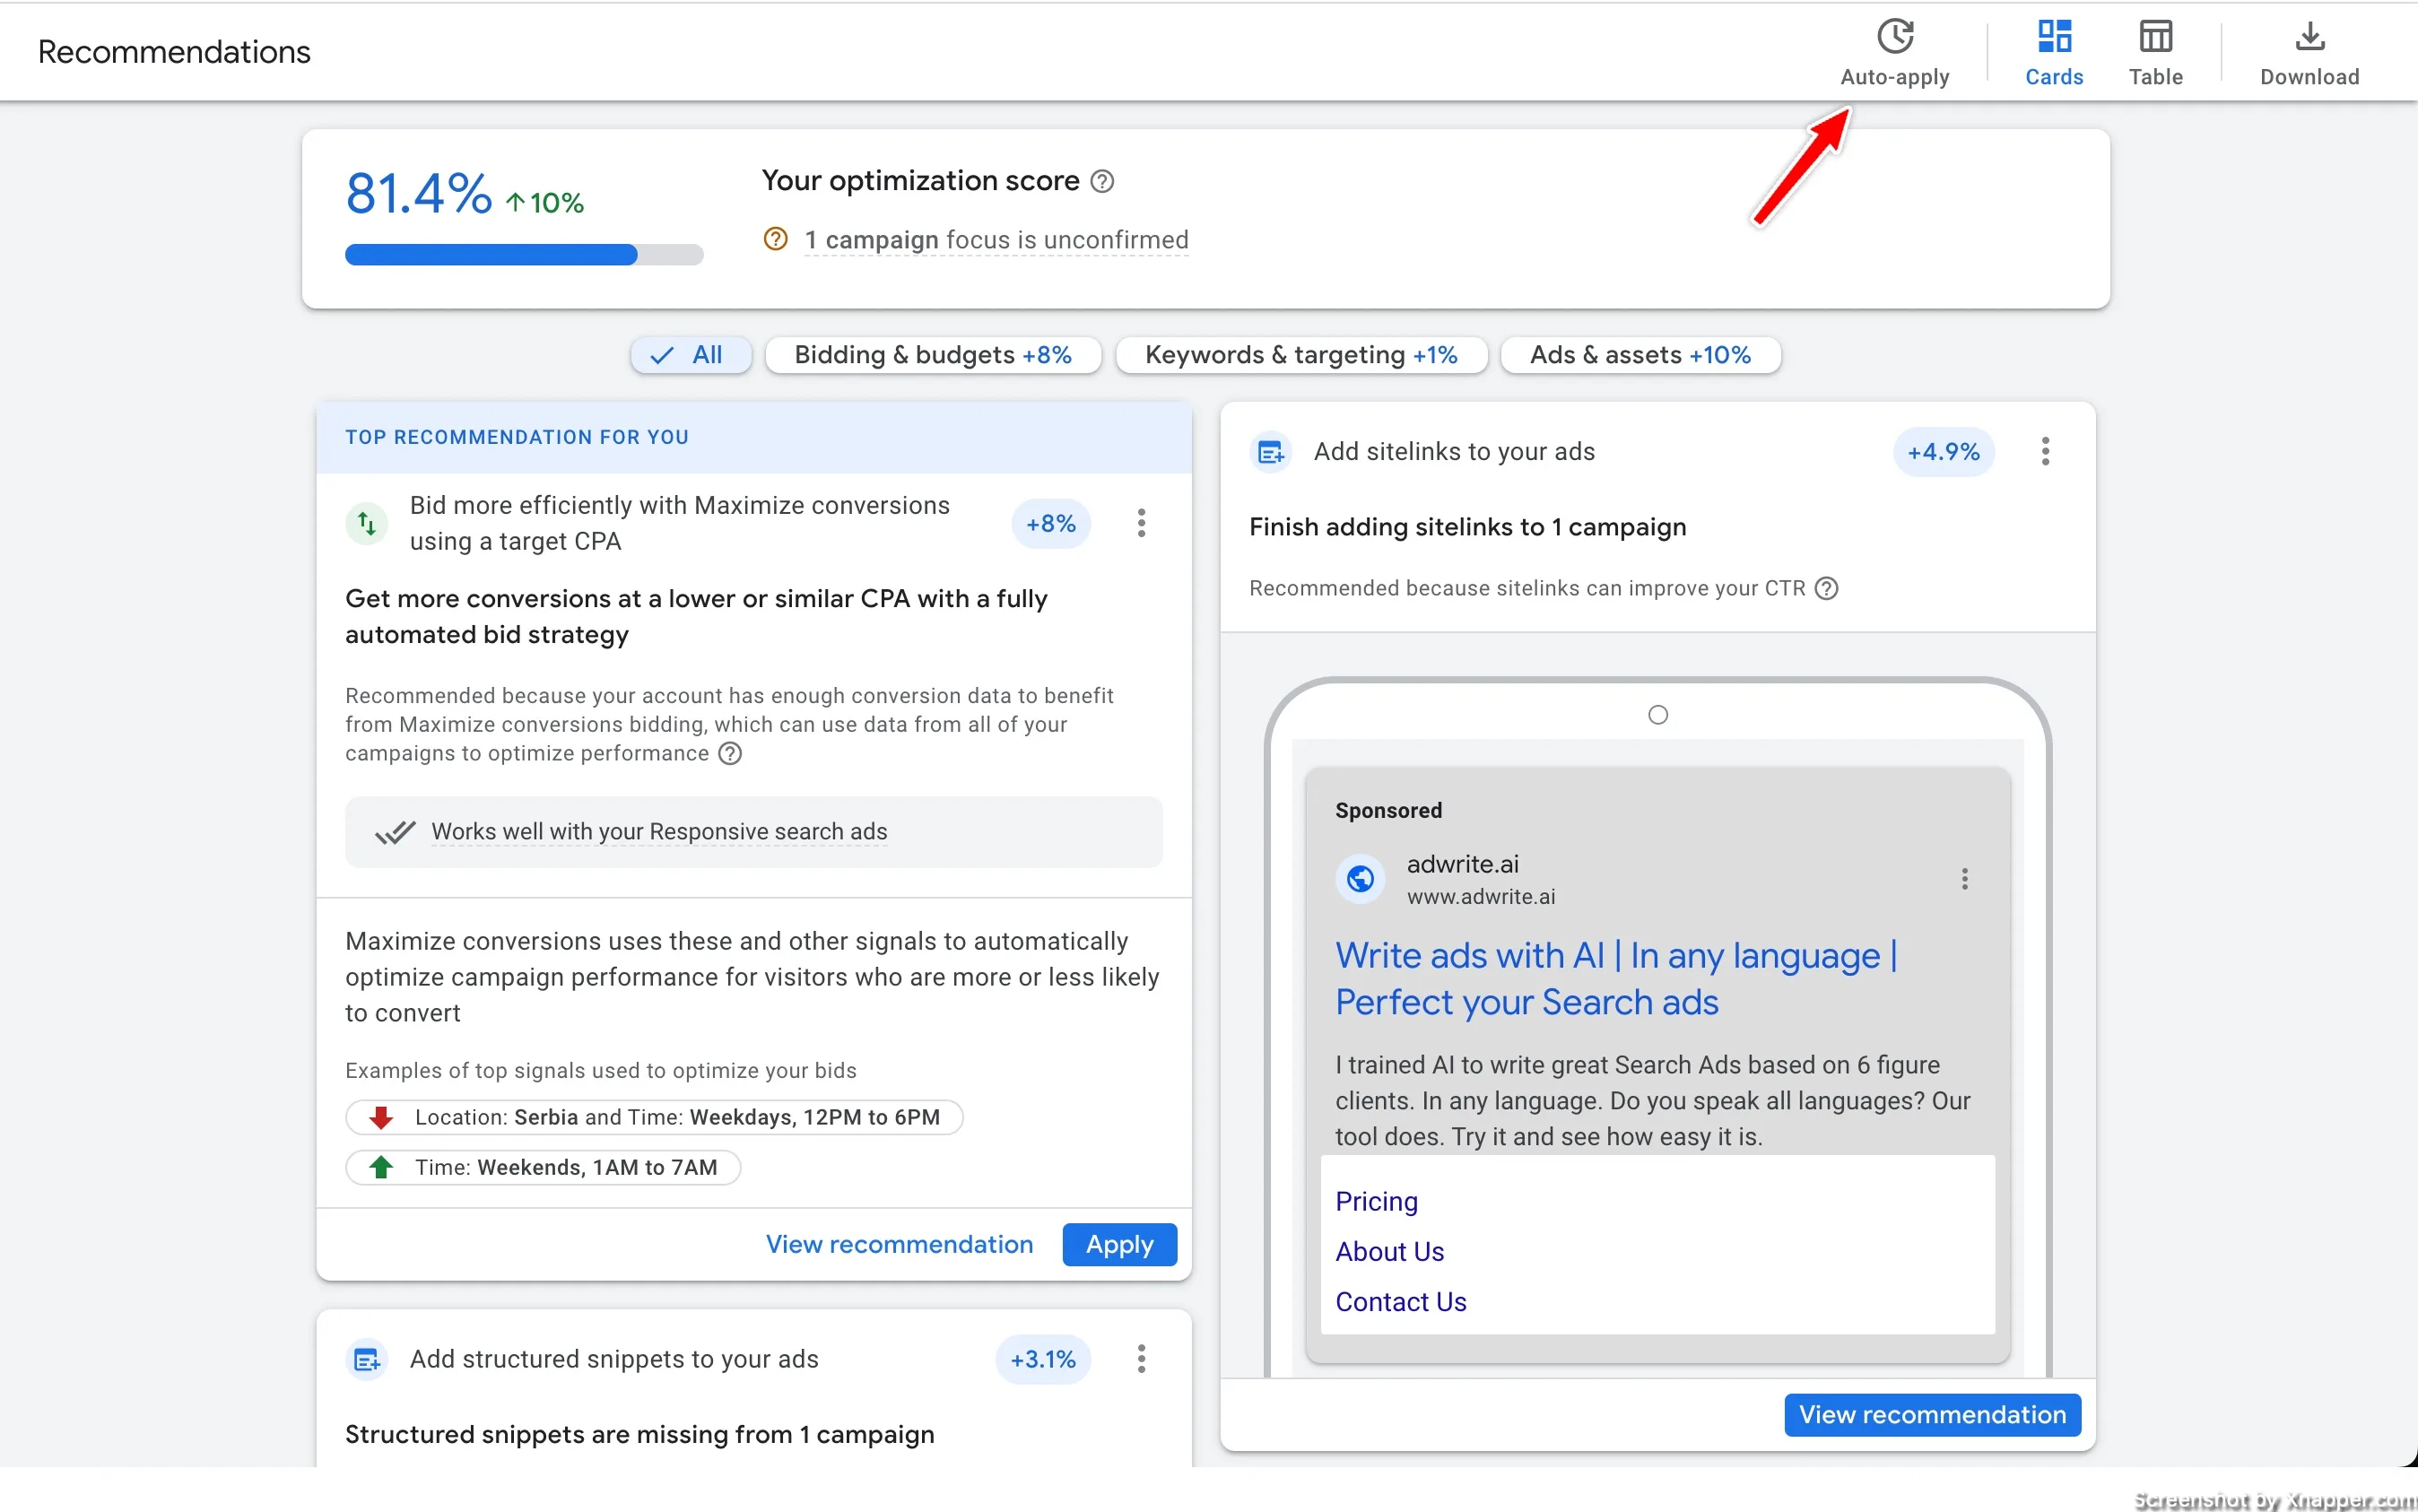
Task: Click 'Finish adding sitelinks to 1 campaign' text
Action: [x=1467, y=527]
